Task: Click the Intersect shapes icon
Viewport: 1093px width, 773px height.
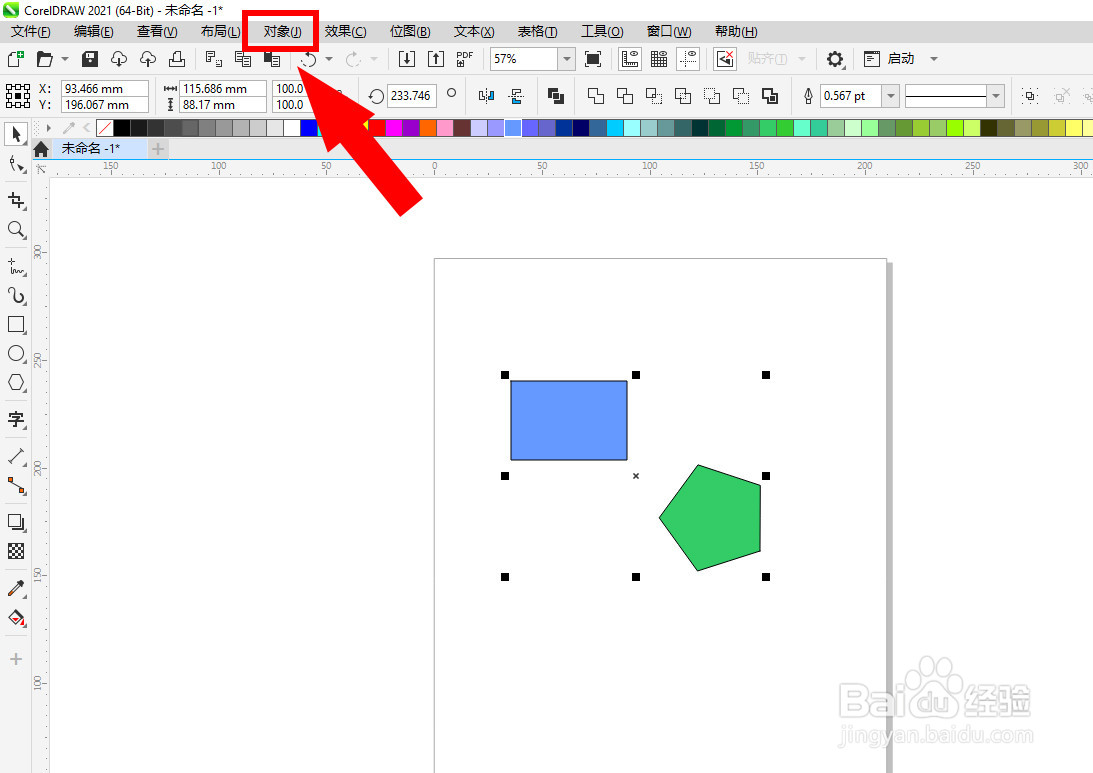Action: click(x=654, y=95)
